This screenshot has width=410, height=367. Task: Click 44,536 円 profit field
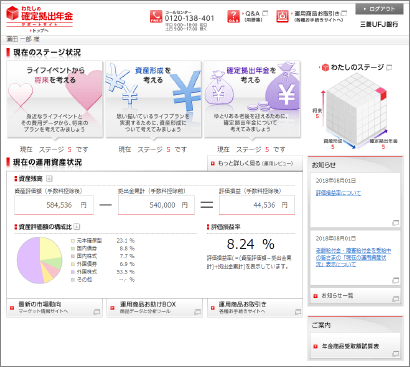coord(257,205)
